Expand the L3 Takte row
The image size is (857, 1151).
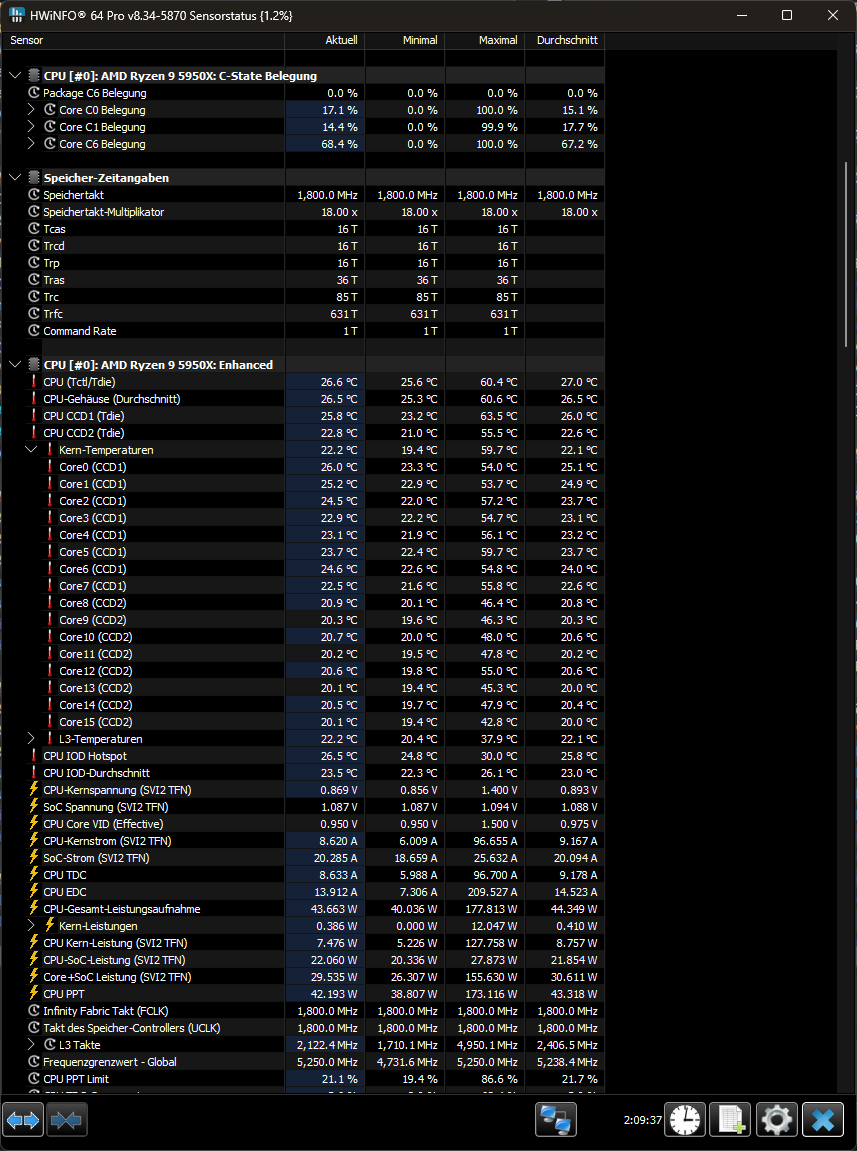click(x=31, y=1045)
